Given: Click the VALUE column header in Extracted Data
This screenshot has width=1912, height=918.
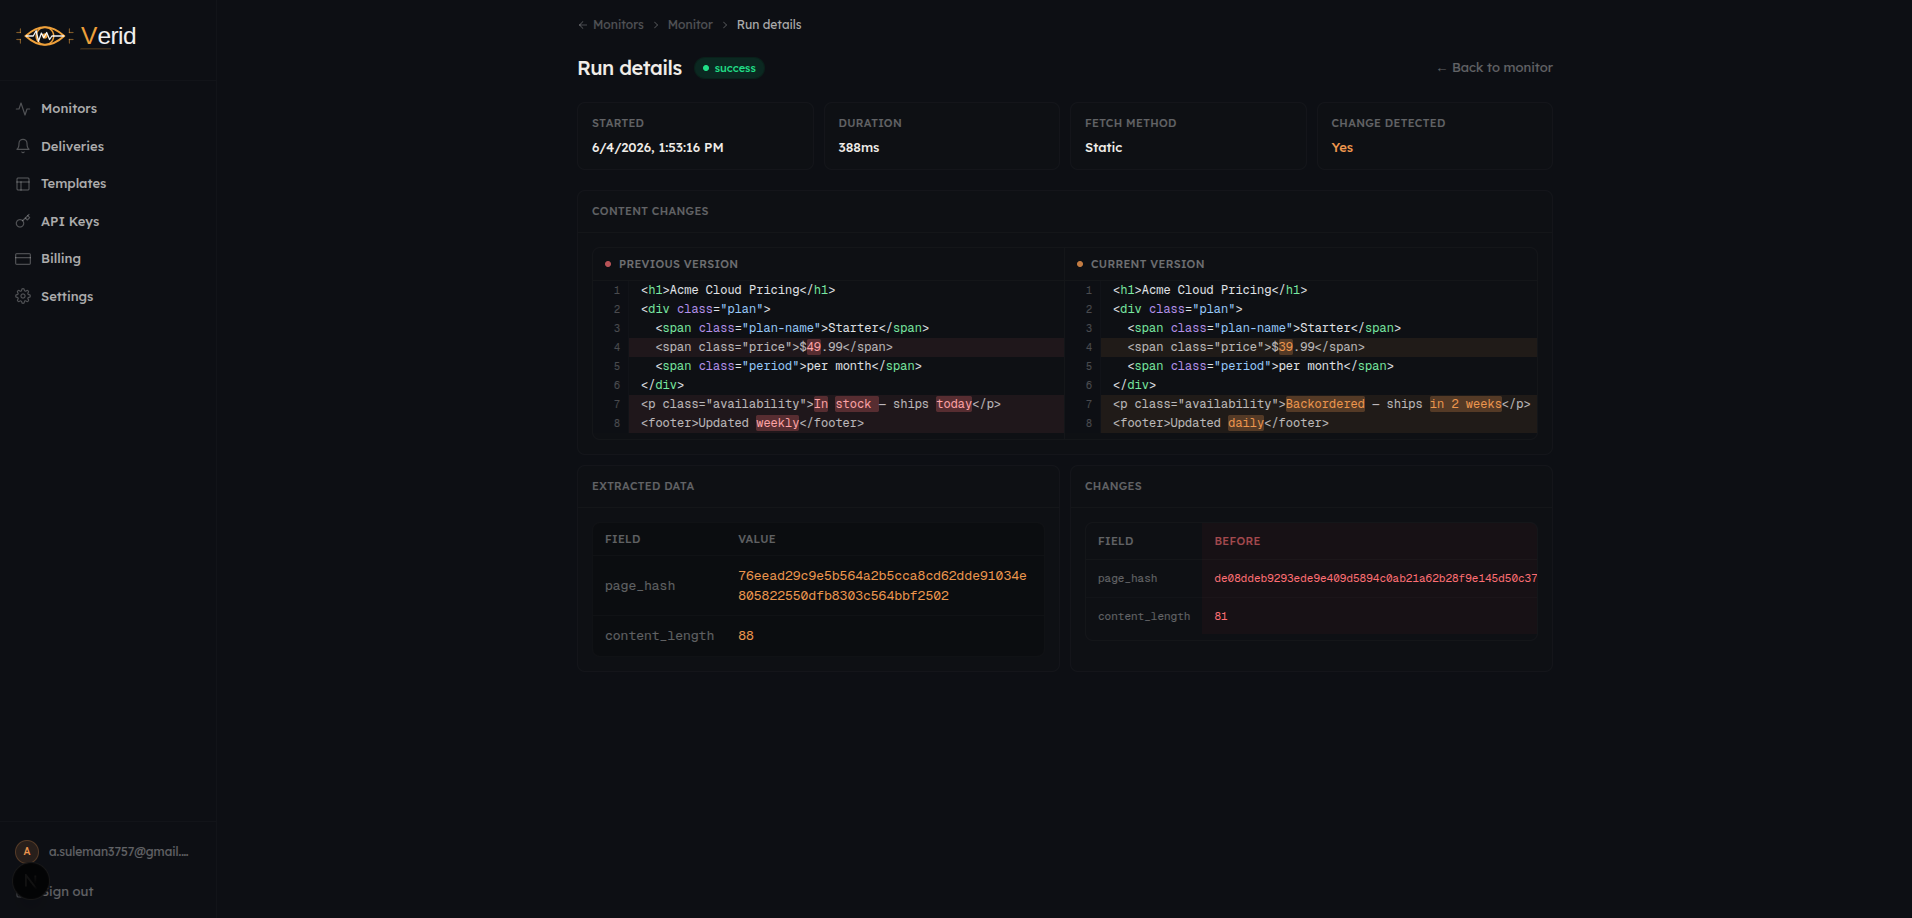Looking at the screenshot, I should (x=757, y=540).
